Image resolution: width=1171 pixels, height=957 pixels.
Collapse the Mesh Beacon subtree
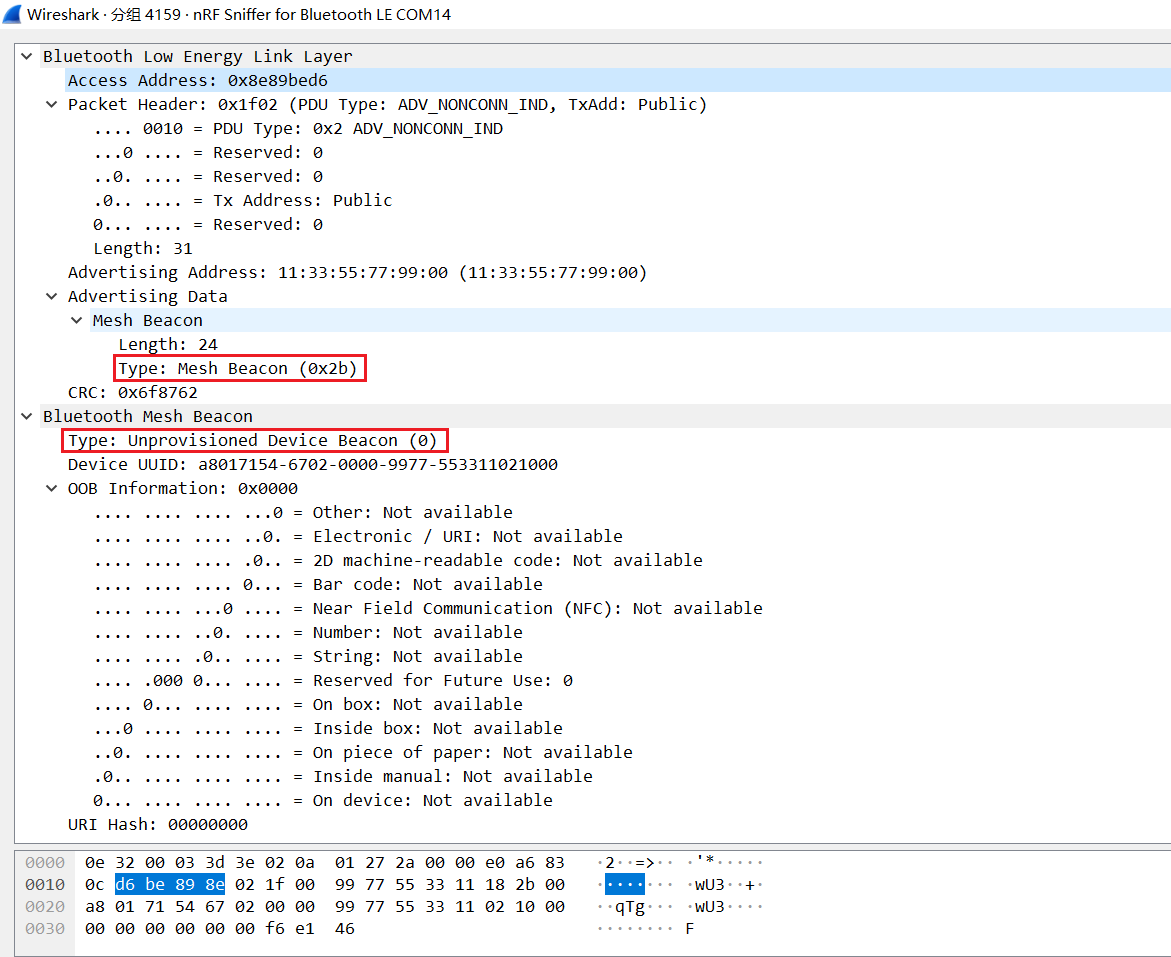click(77, 321)
